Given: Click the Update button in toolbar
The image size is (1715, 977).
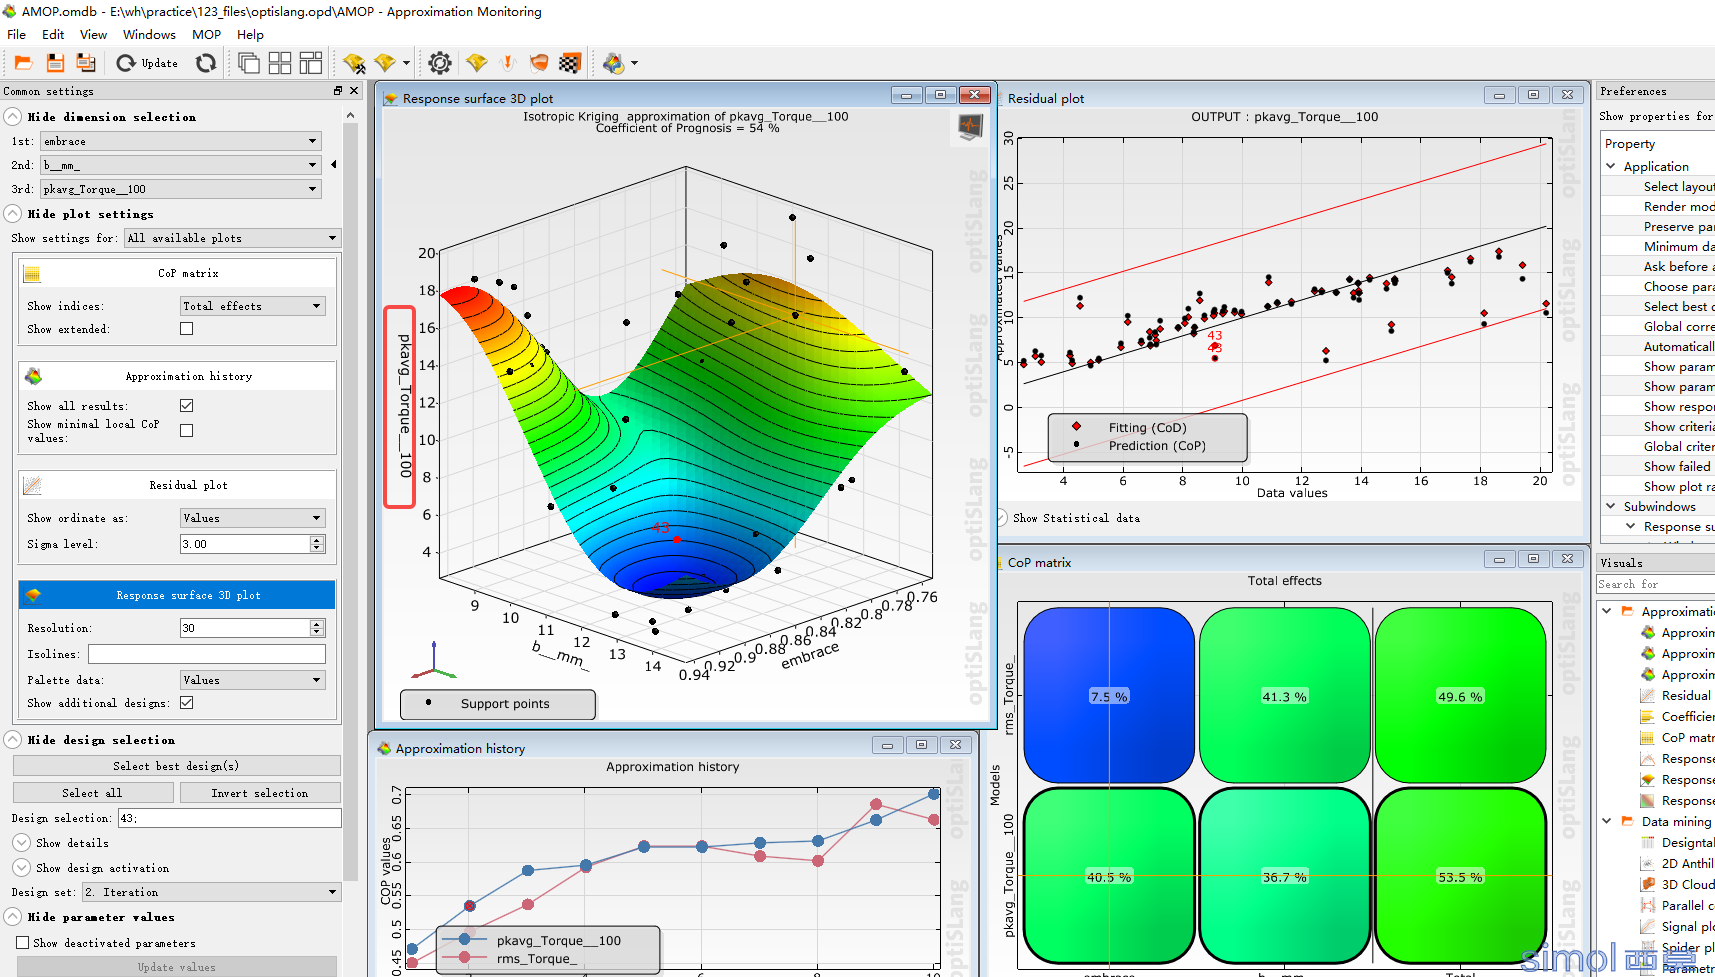Looking at the screenshot, I should coord(147,63).
